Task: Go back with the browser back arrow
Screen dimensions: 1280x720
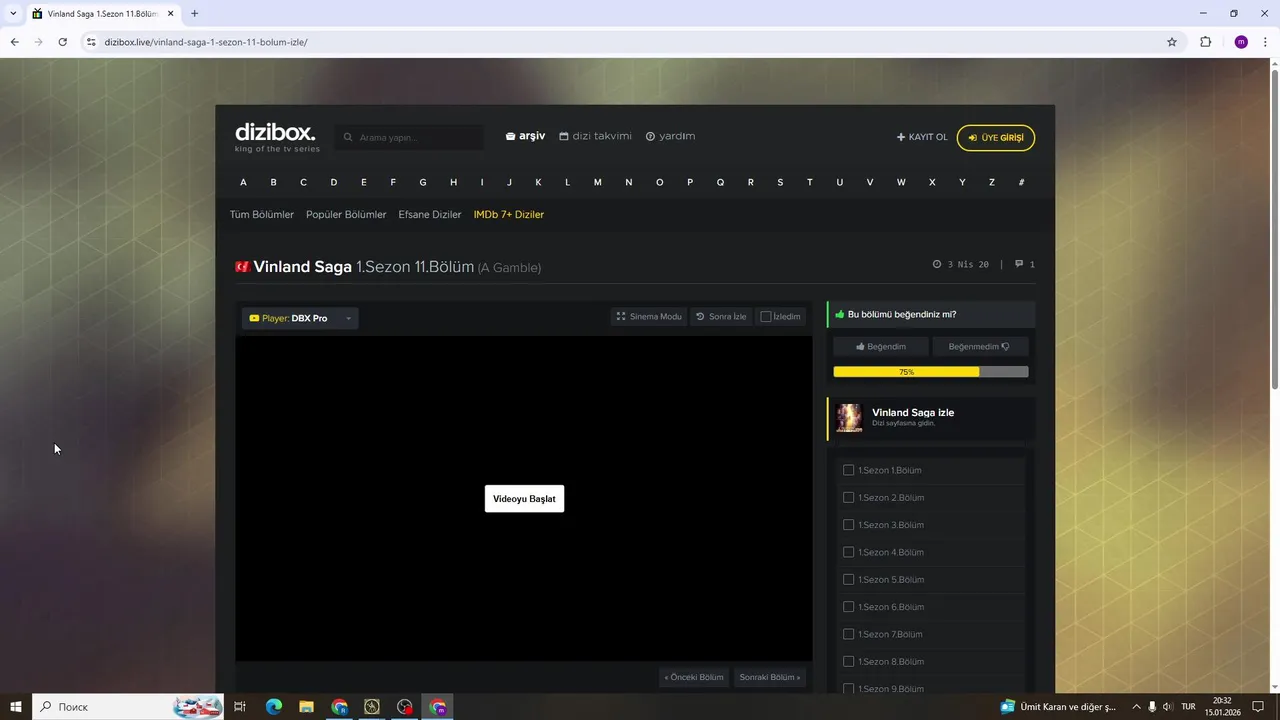Action: click(14, 42)
